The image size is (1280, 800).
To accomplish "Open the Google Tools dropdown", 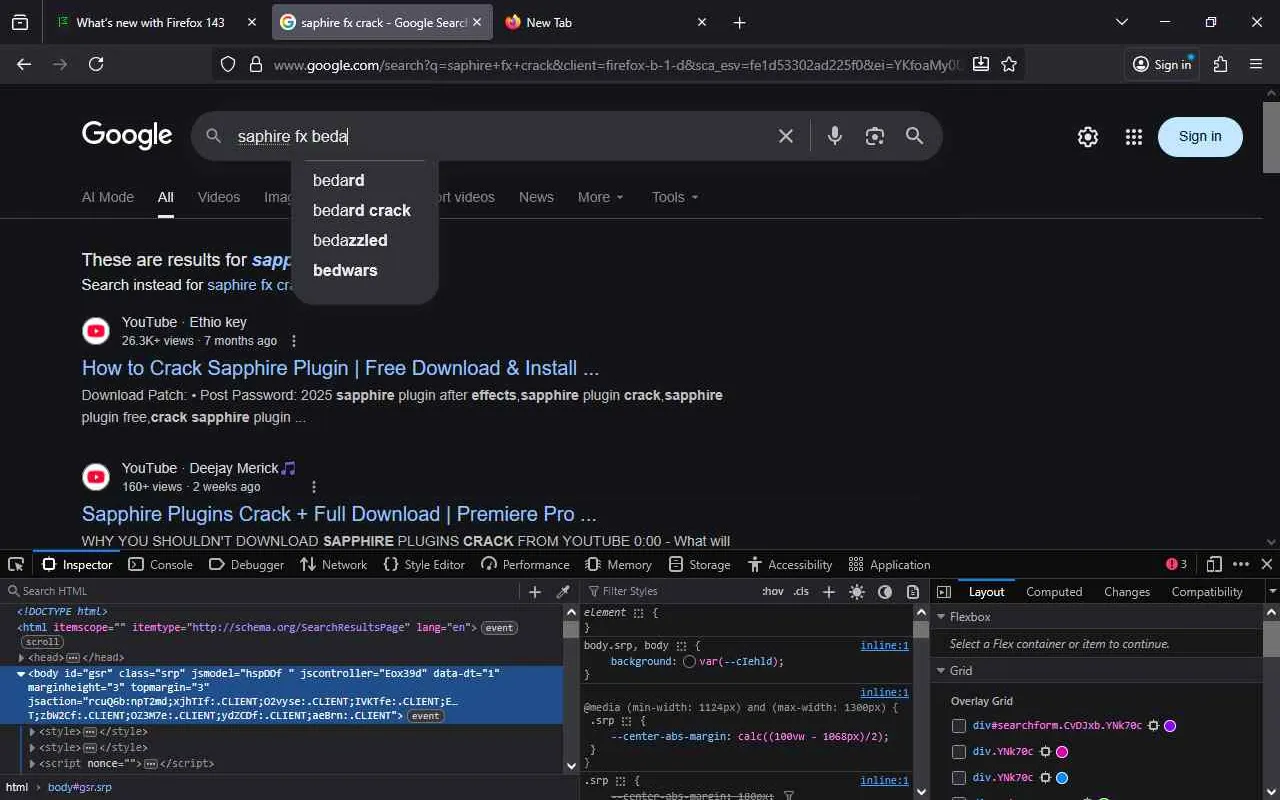I will 675,197.
